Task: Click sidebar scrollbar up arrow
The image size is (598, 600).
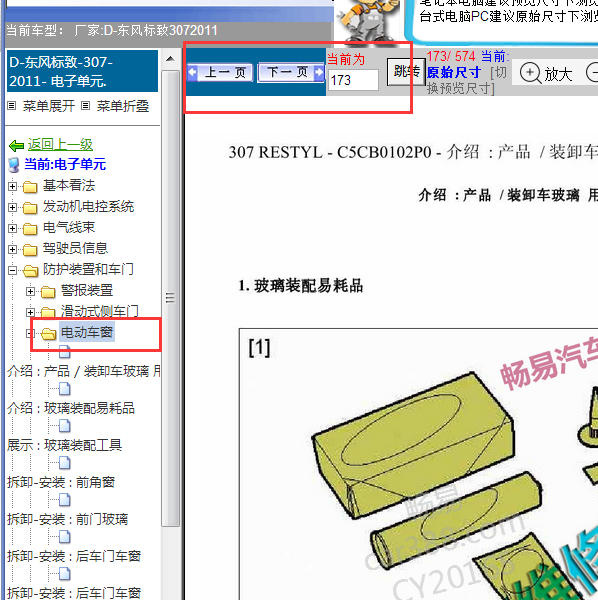Action: [171, 59]
